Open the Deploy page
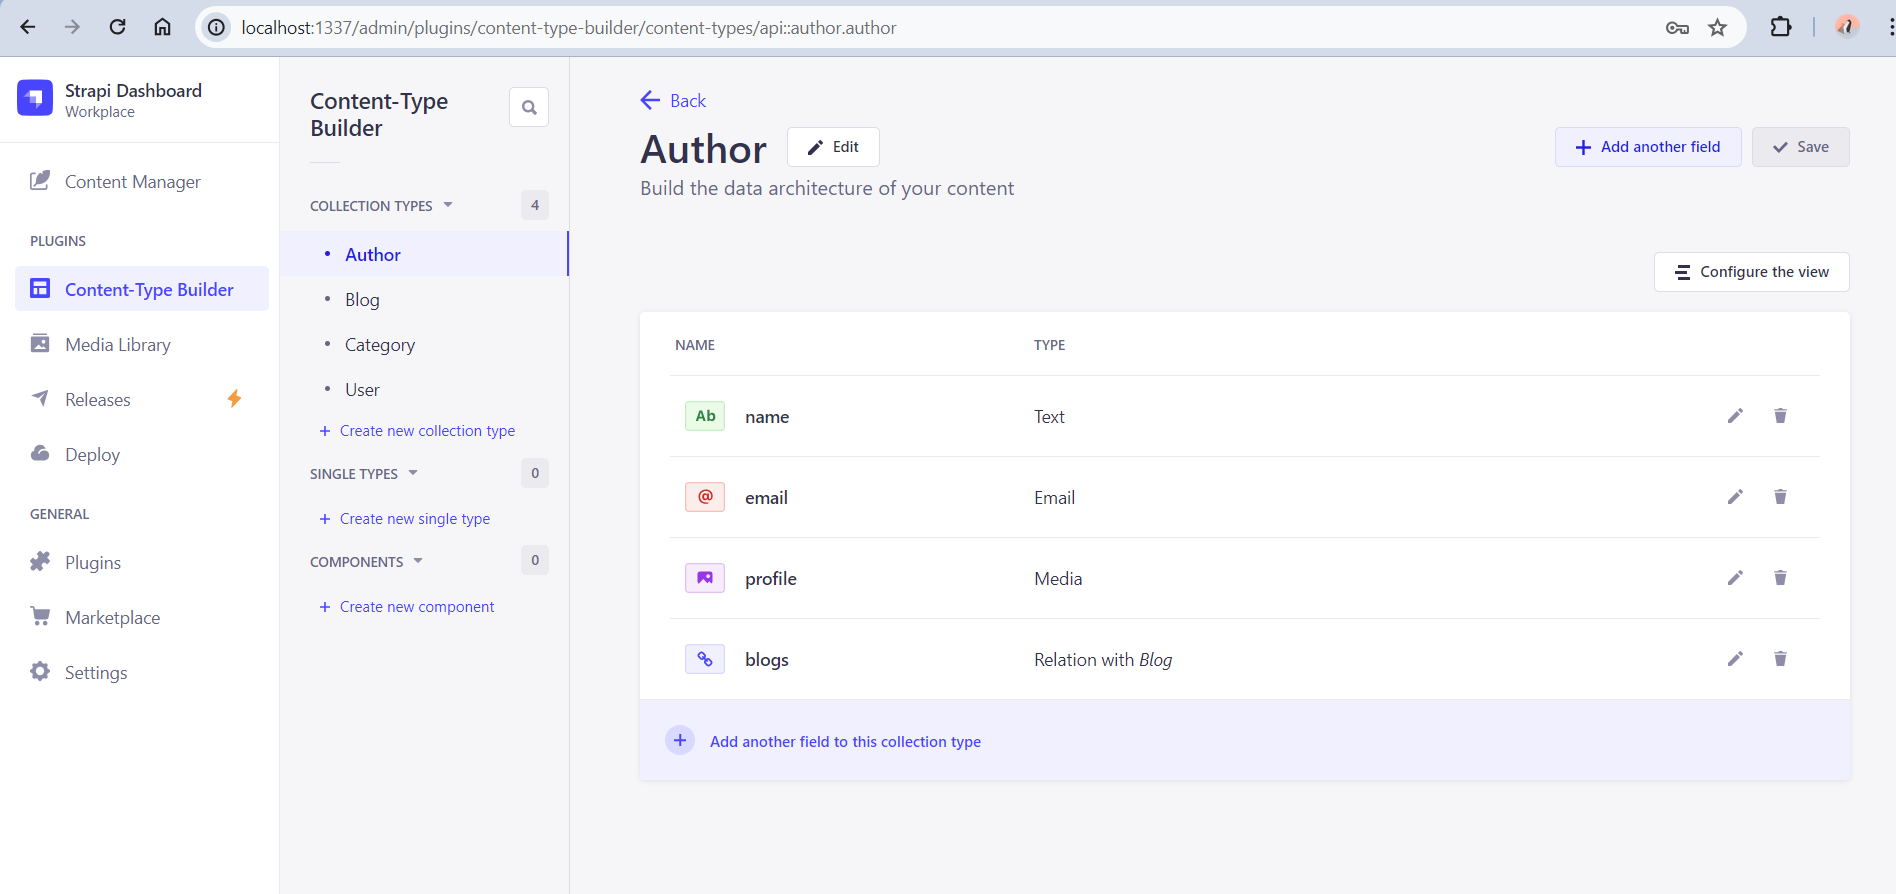The height and width of the screenshot is (894, 1896). (142, 454)
